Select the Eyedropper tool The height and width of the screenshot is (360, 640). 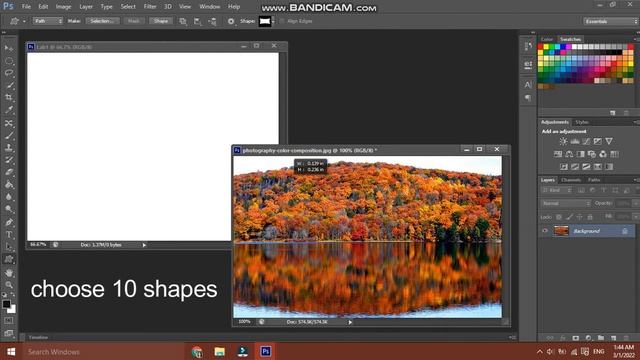9,110
